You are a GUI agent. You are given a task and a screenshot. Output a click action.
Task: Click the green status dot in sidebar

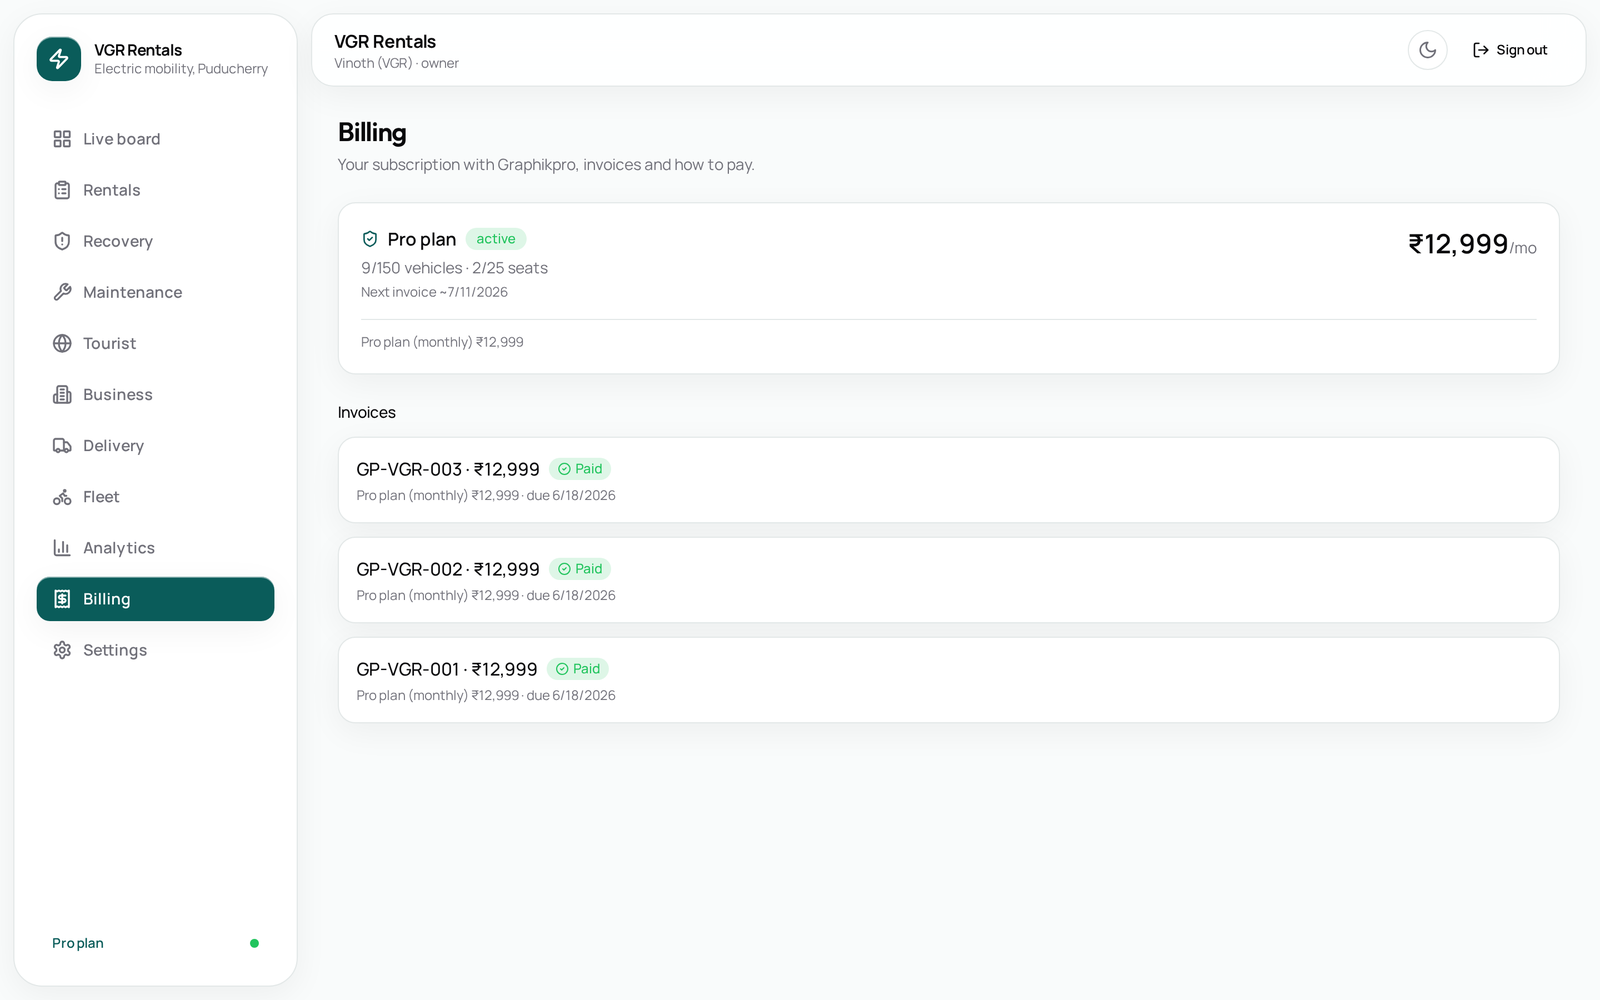[254, 943]
